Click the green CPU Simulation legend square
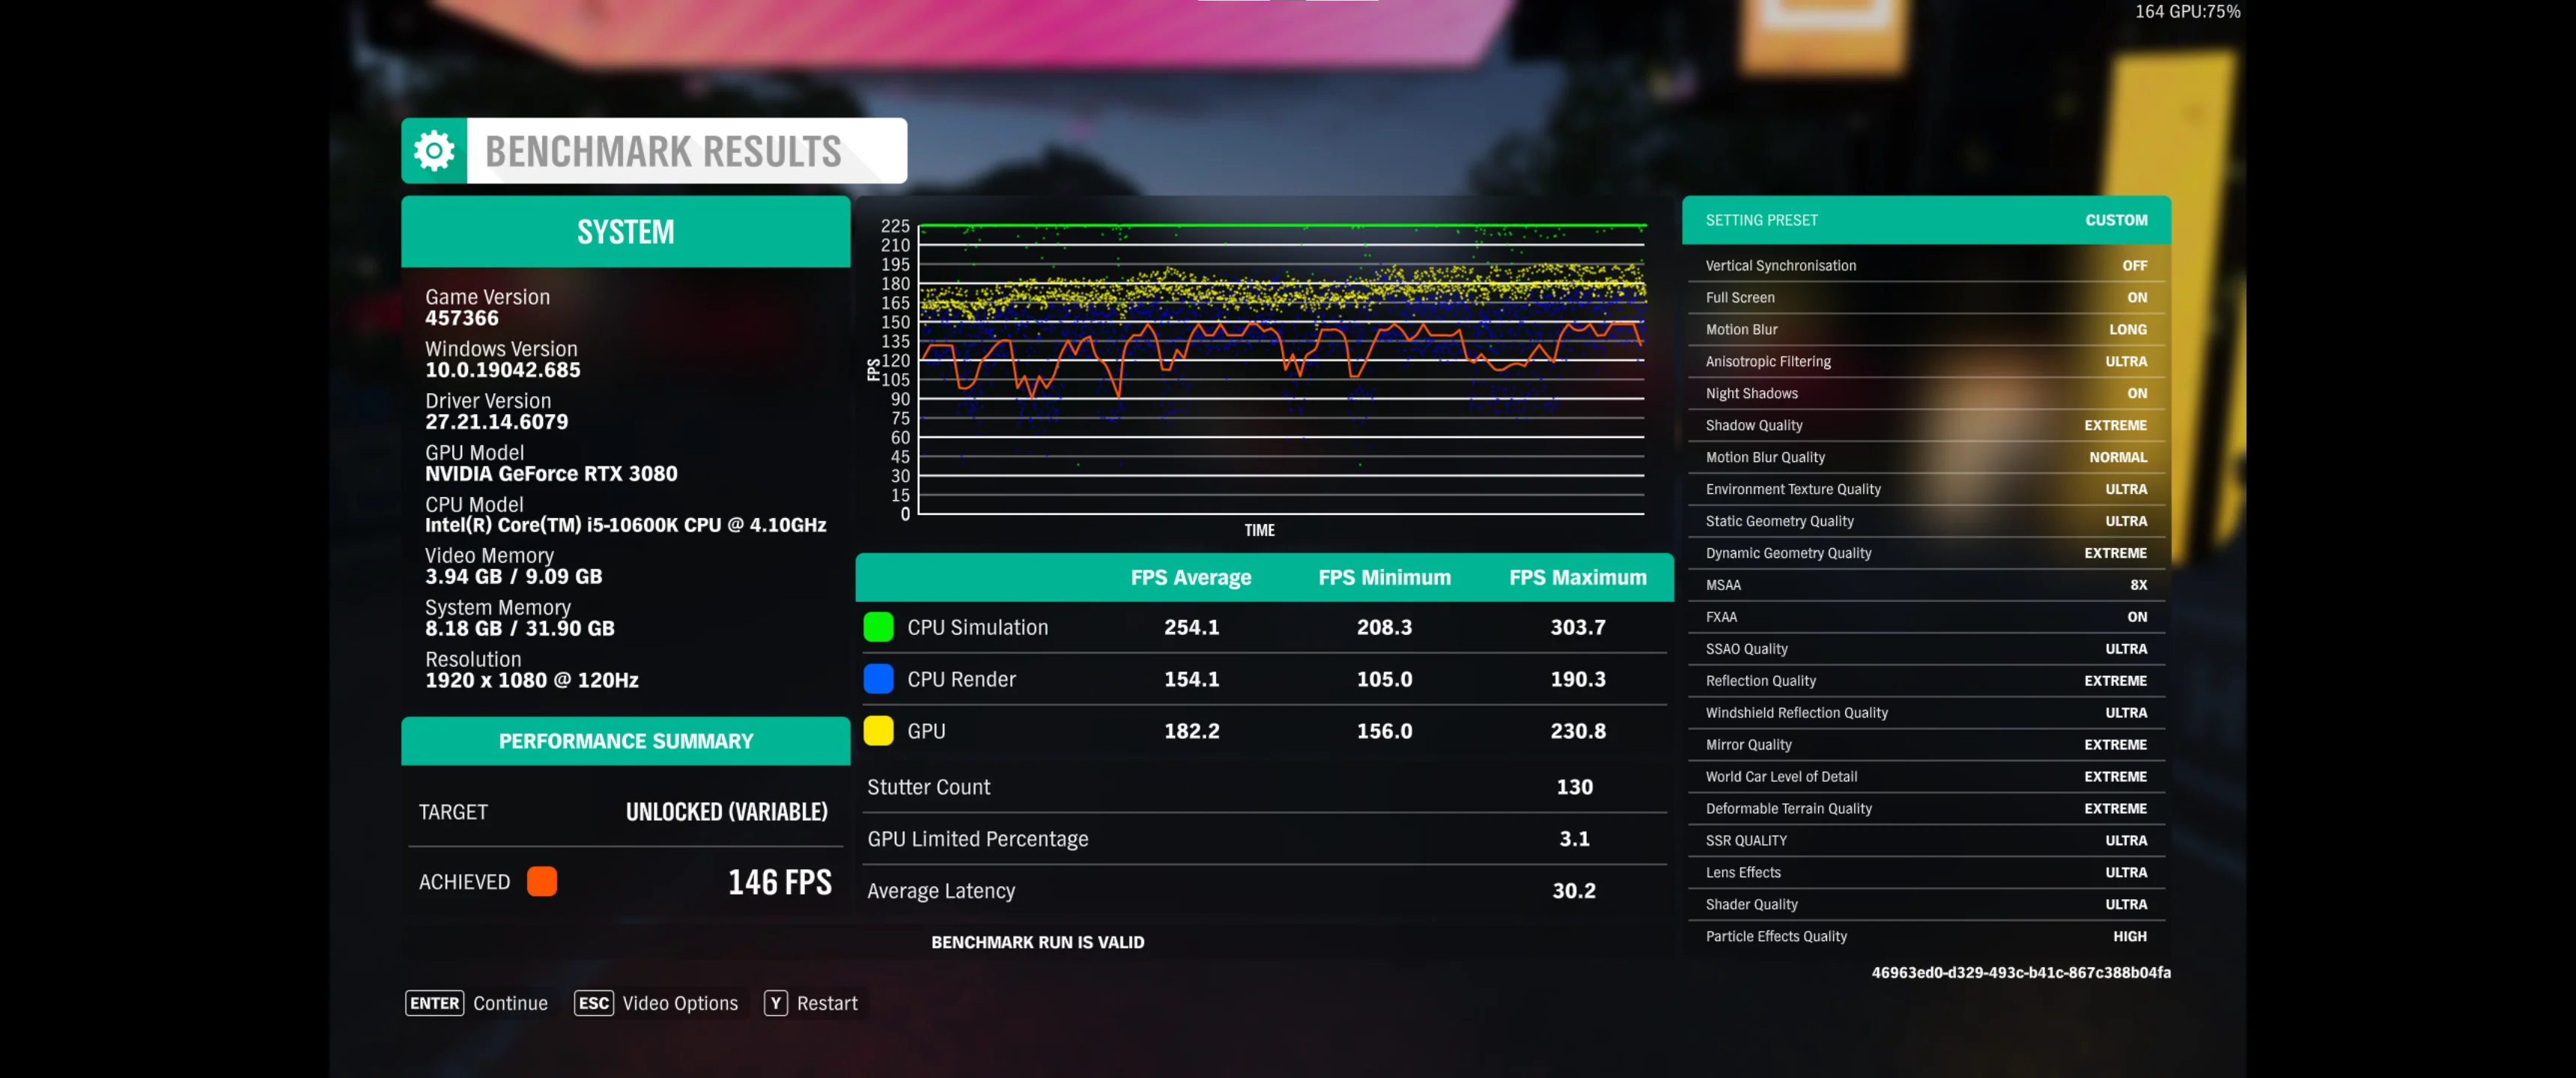Viewport: 2576px width, 1078px height. click(878, 627)
